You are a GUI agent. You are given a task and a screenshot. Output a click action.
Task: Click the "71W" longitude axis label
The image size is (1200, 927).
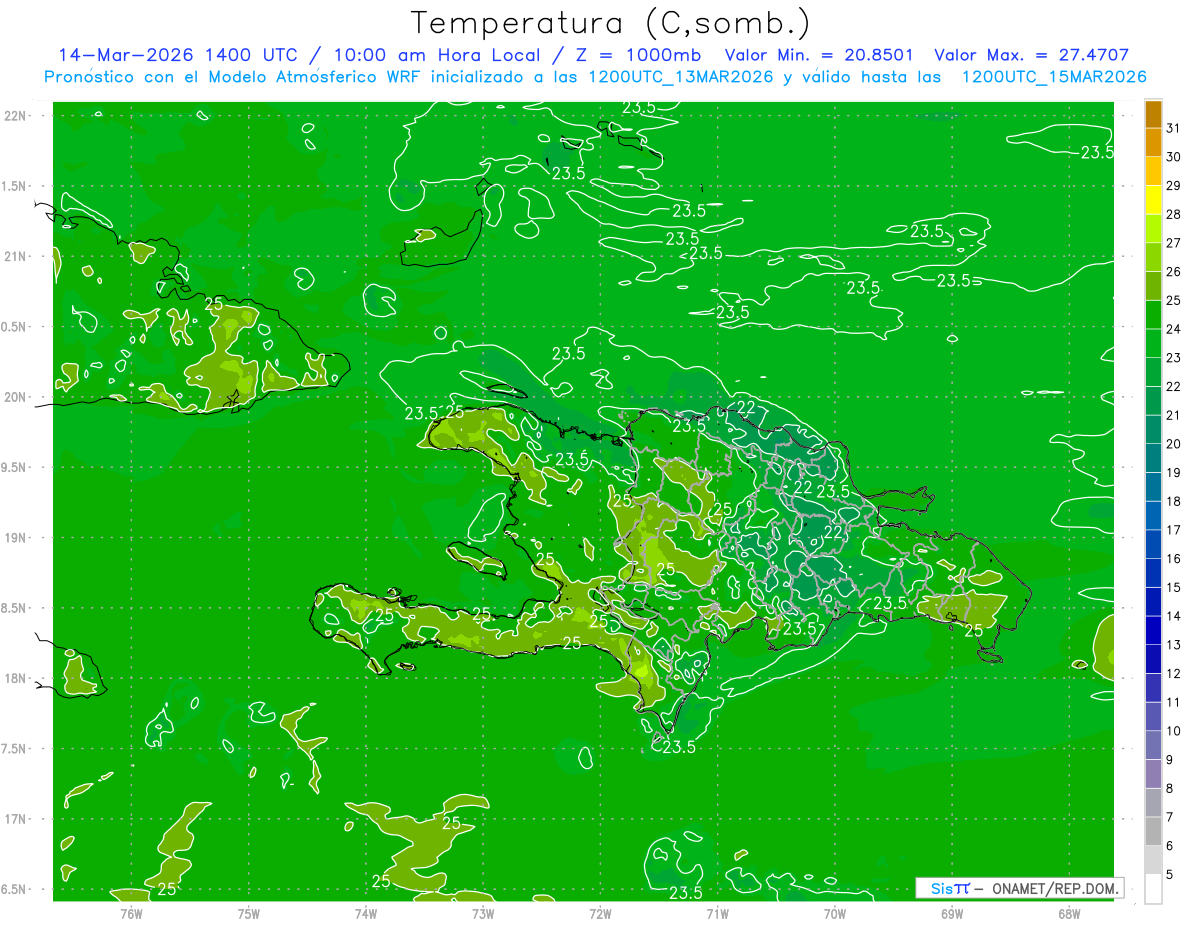point(717,913)
